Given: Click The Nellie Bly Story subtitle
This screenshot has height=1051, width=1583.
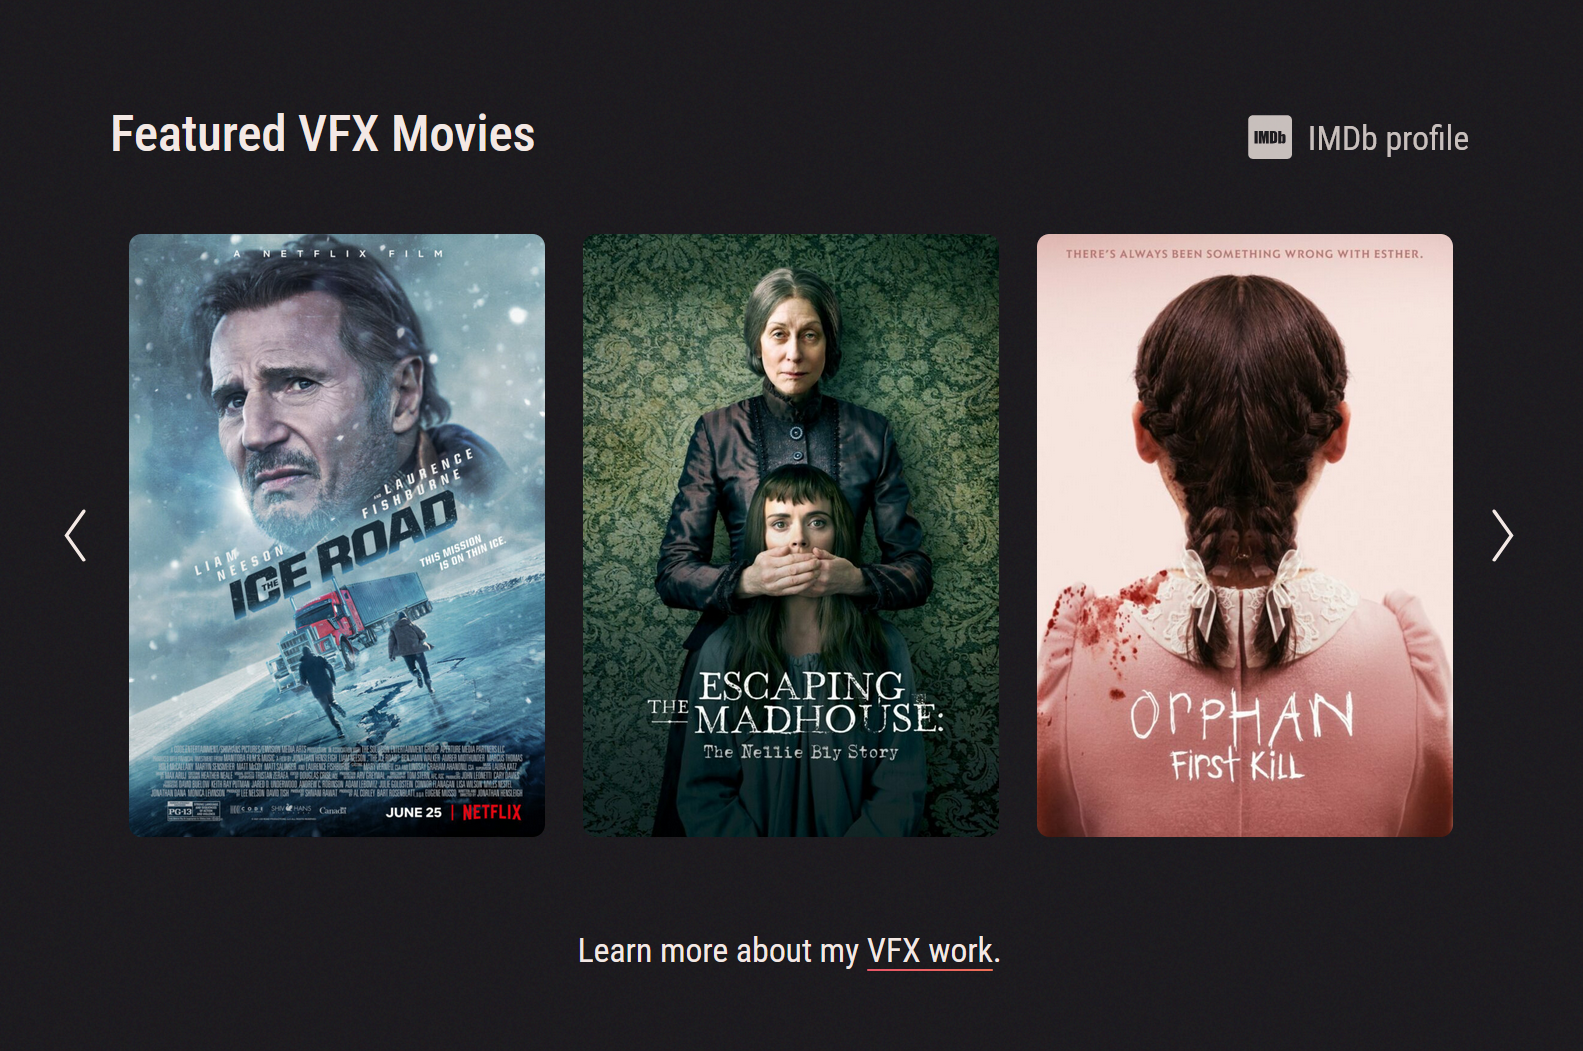Looking at the screenshot, I should click(x=801, y=752).
